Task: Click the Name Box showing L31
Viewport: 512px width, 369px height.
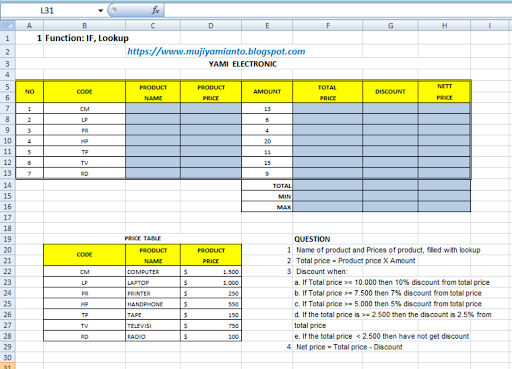Action: [x=48, y=11]
